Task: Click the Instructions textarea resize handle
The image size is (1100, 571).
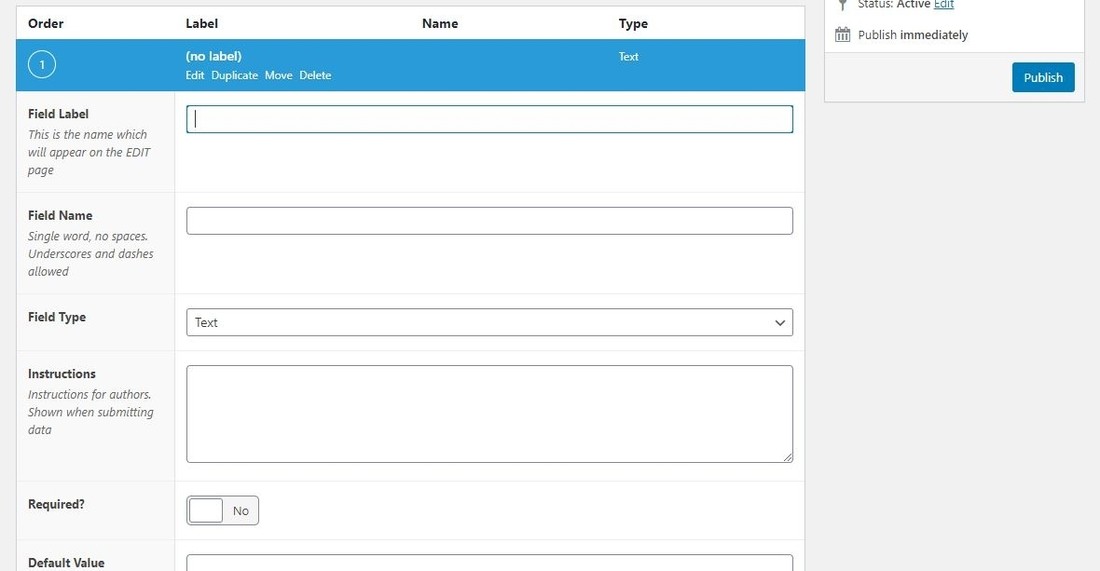Action: (788, 457)
